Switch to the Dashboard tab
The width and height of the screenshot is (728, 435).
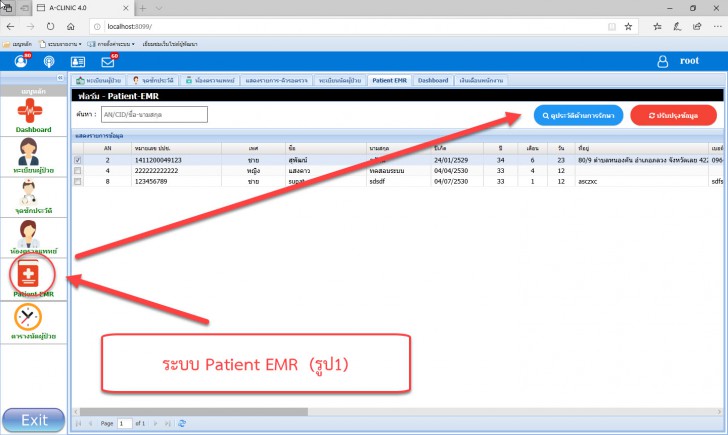(433, 80)
